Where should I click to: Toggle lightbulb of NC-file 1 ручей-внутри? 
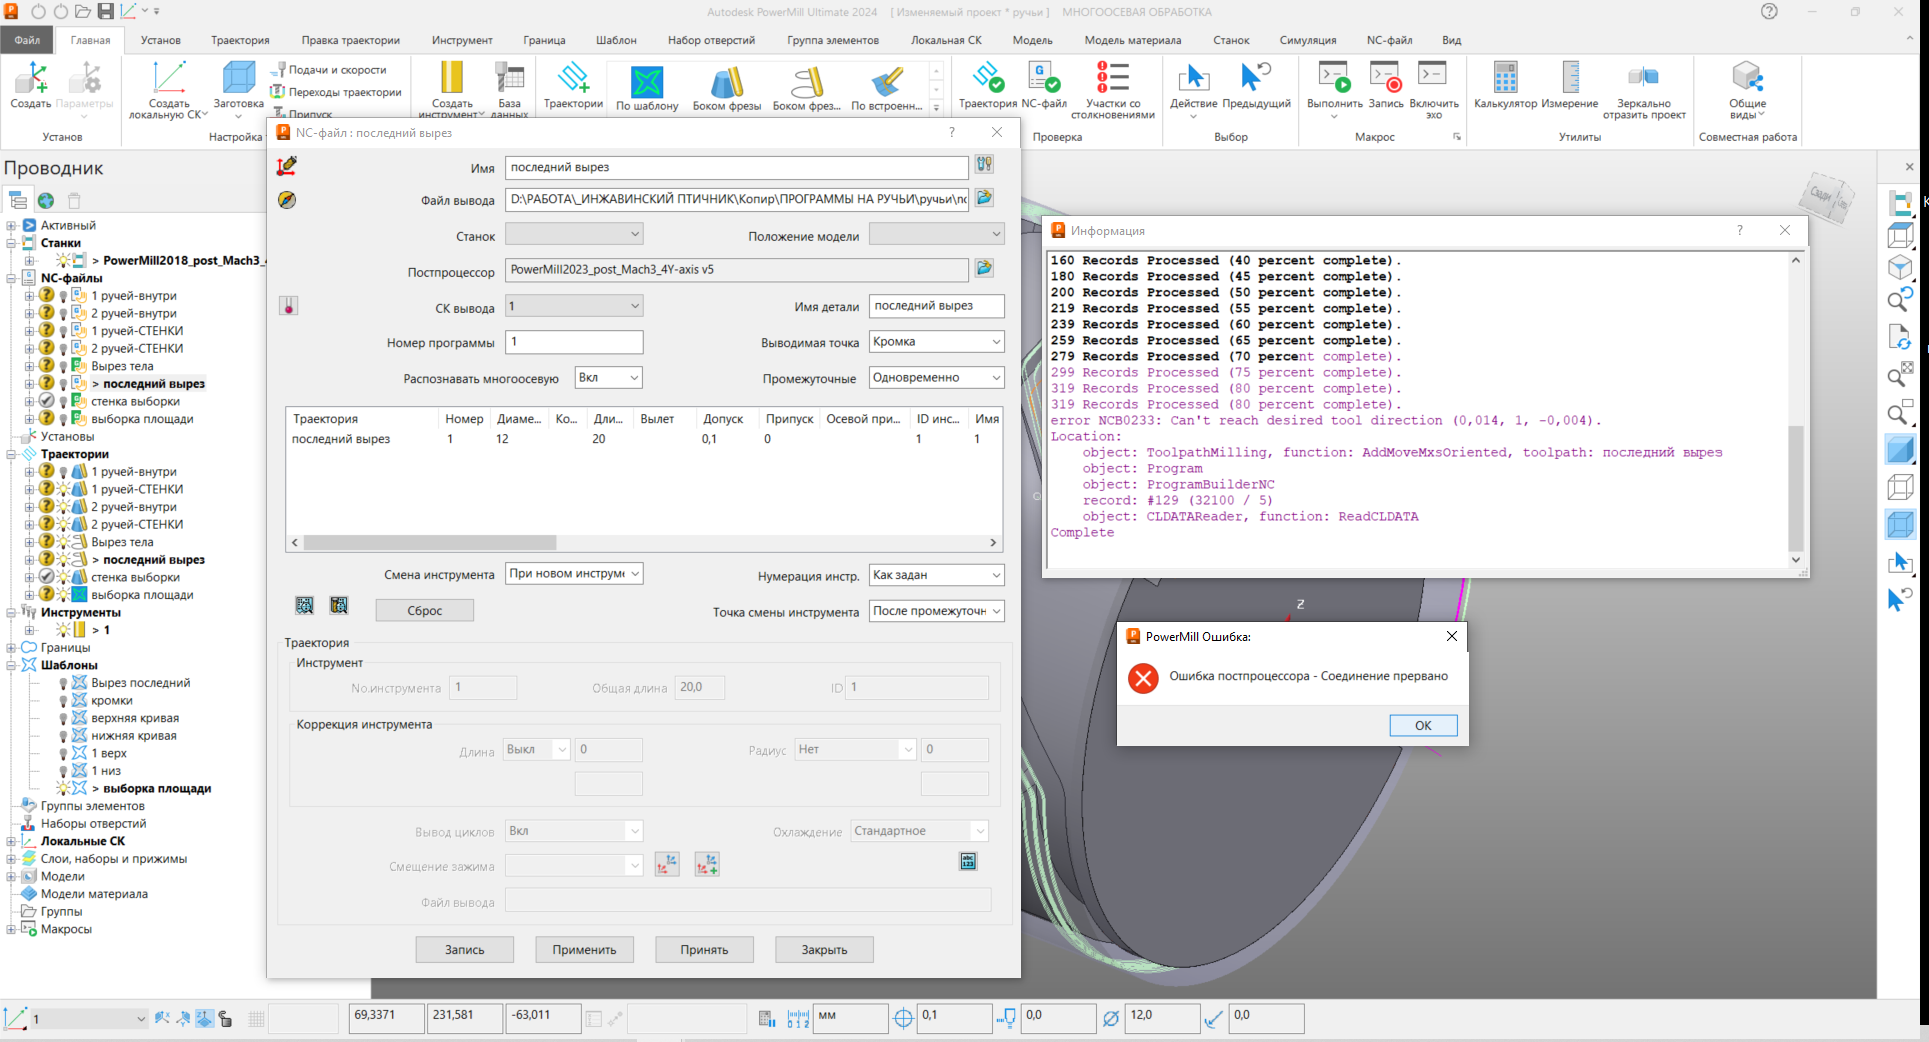pos(63,297)
